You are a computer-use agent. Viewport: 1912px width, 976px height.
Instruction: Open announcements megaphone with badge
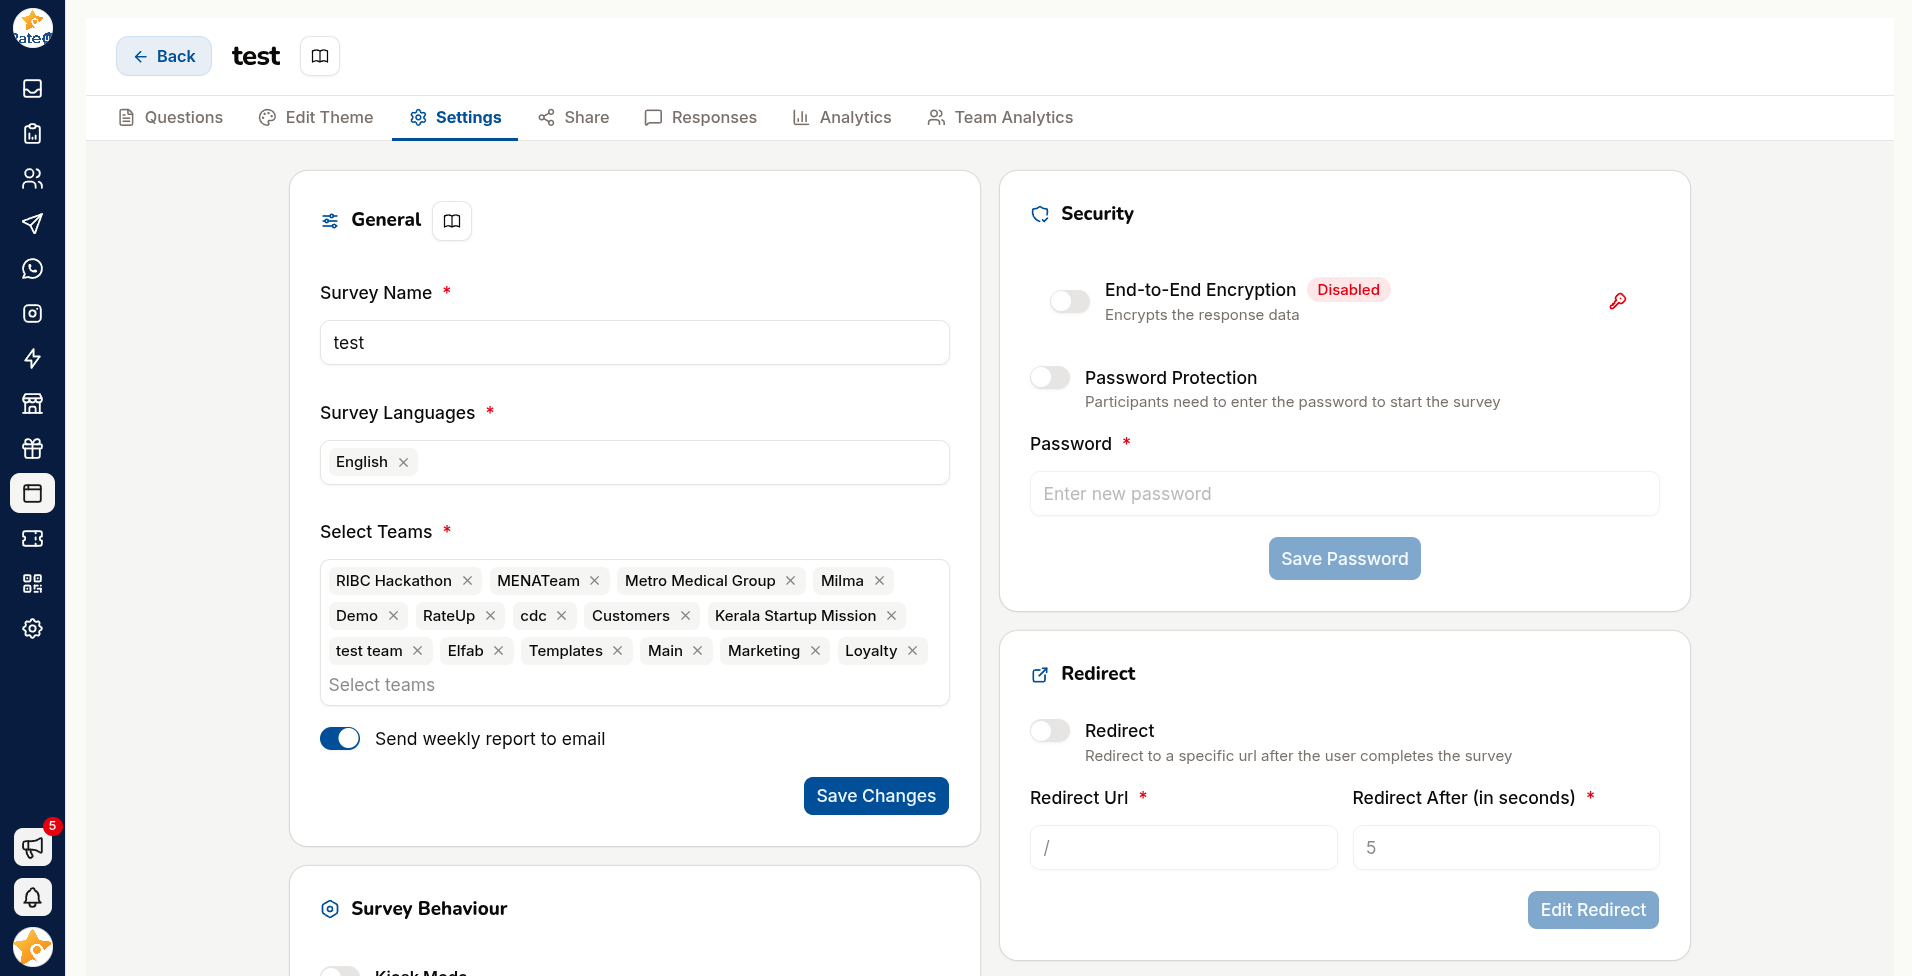coord(32,847)
